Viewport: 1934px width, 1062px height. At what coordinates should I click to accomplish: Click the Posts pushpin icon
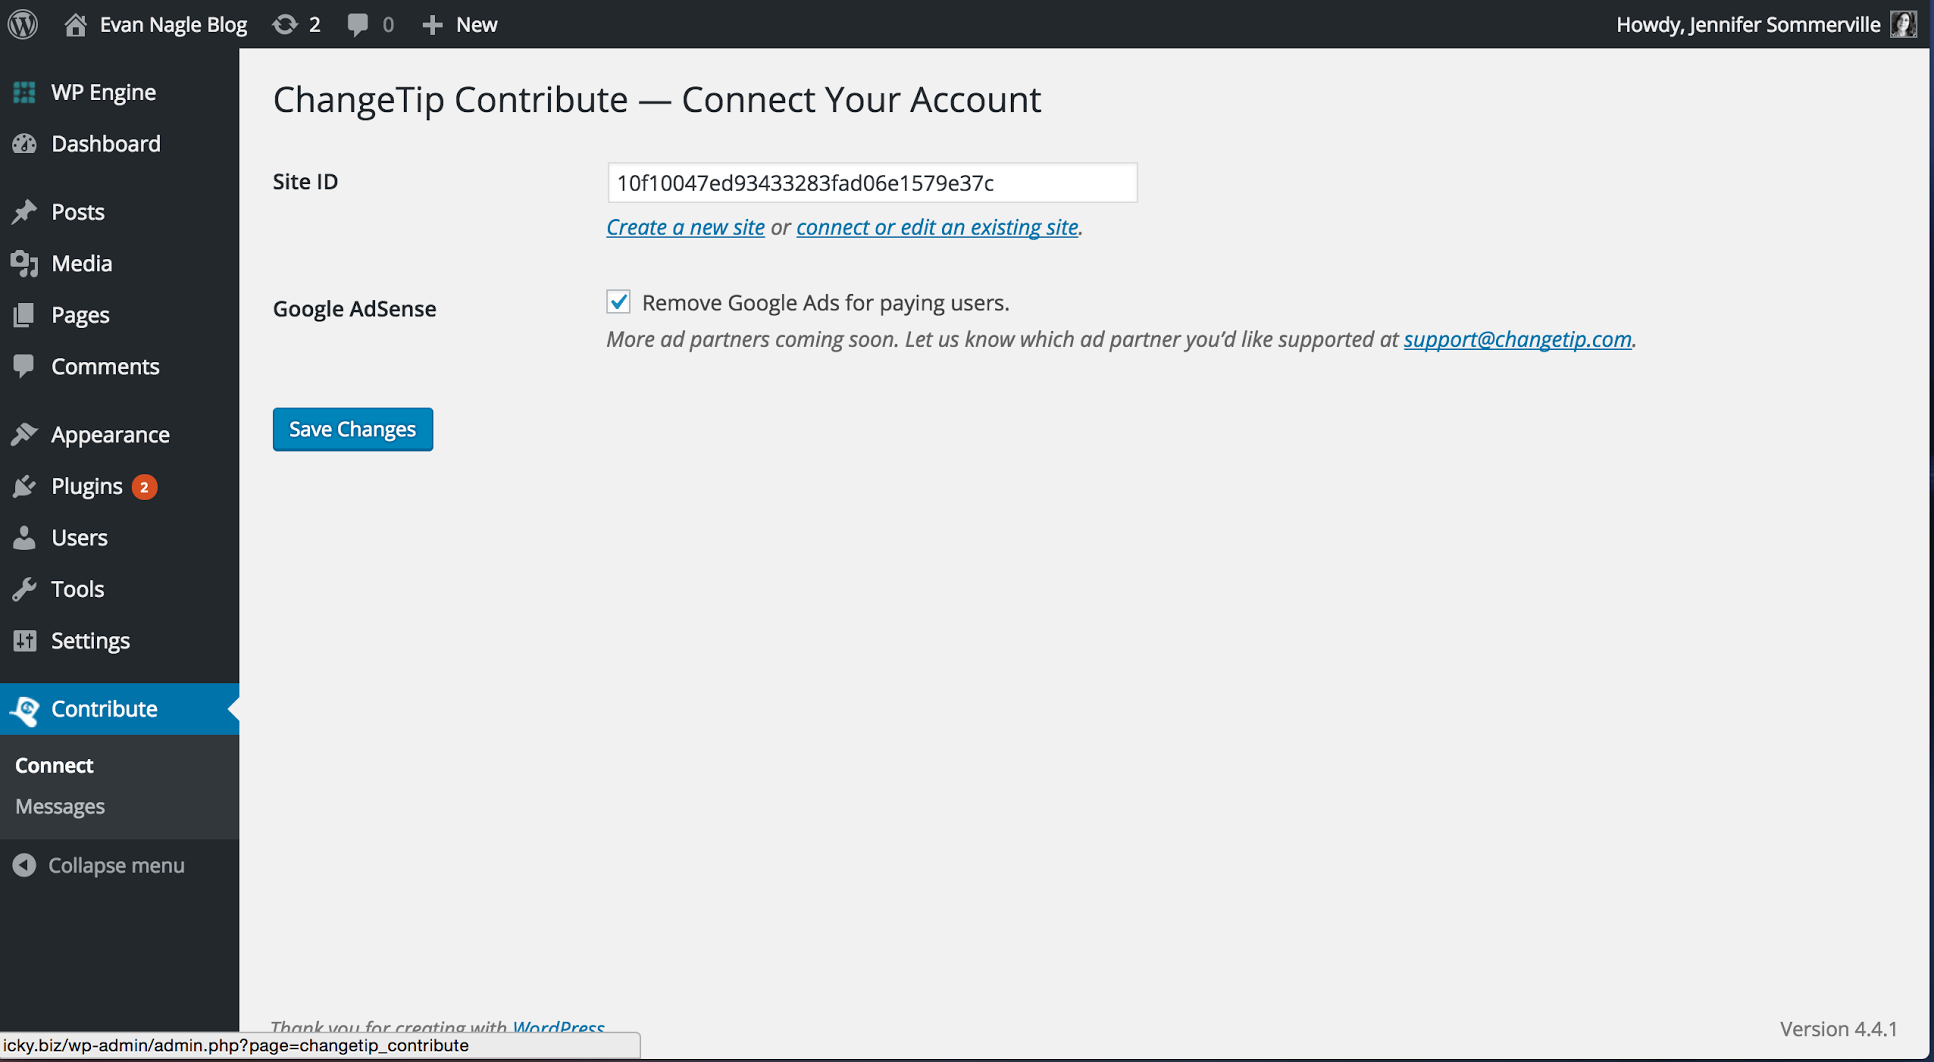coord(24,212)
